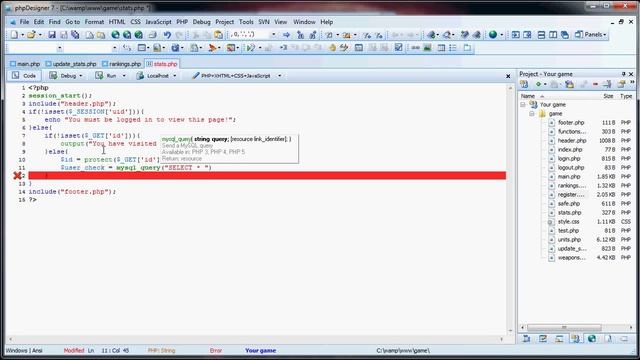
Task: Open the File menu
Action: click(24, 22)
